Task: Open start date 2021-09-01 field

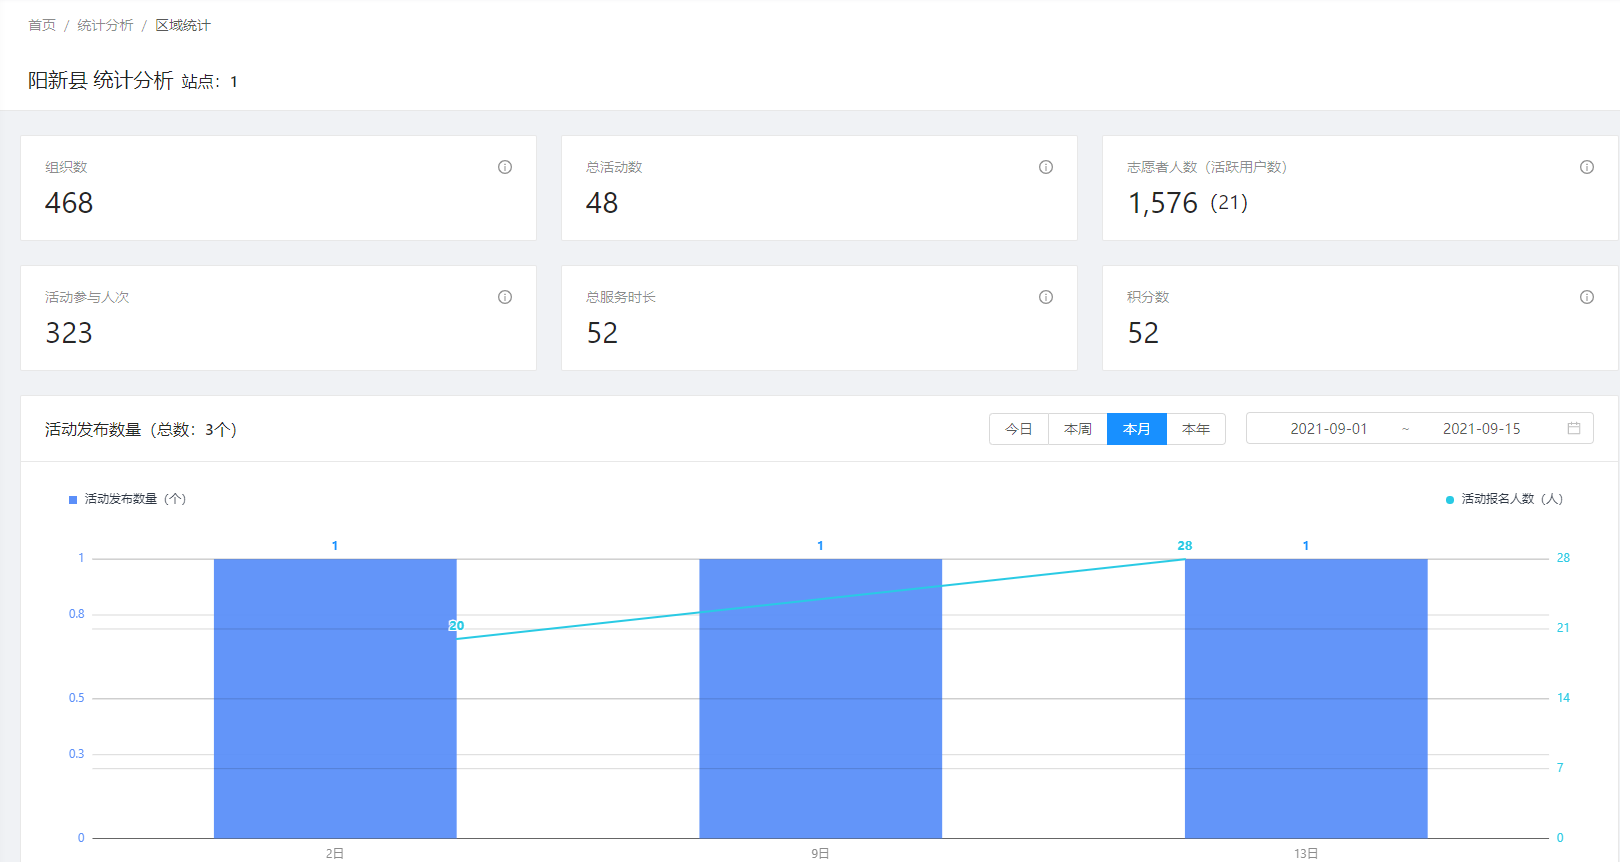Action: pos(1328,429)
